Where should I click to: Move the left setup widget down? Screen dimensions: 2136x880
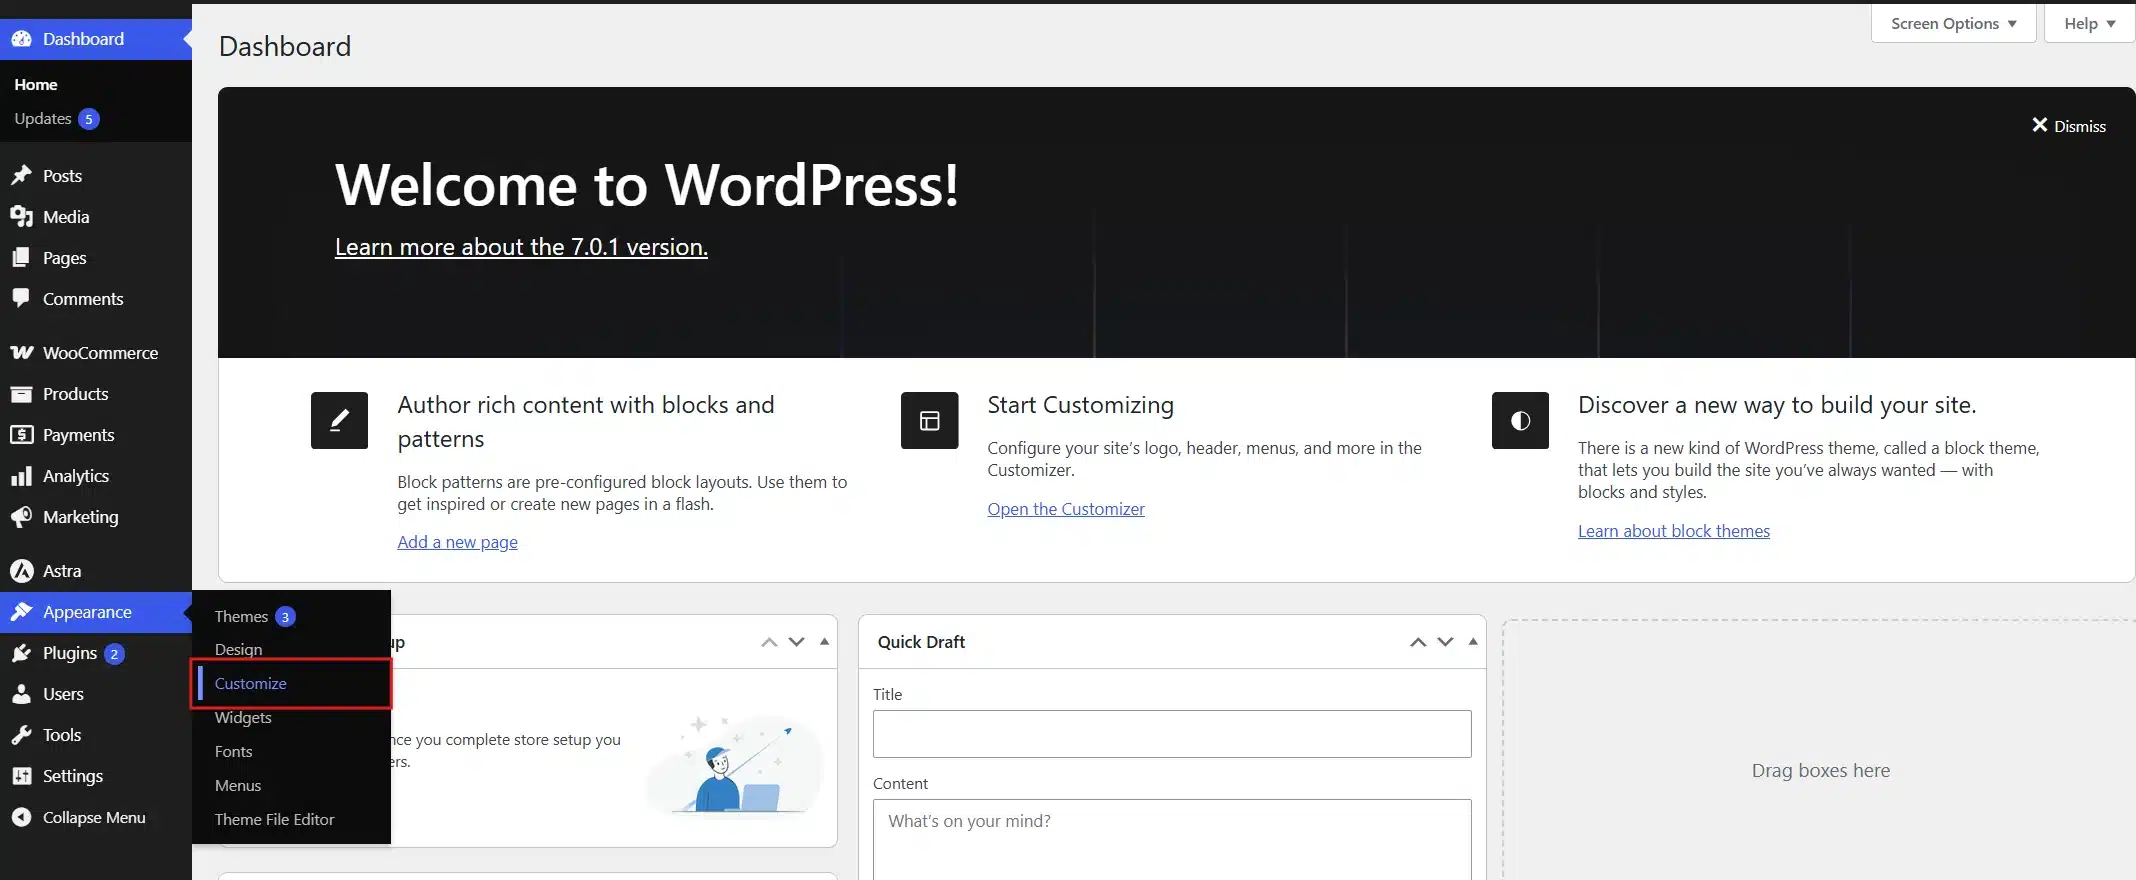click(797, 642)
